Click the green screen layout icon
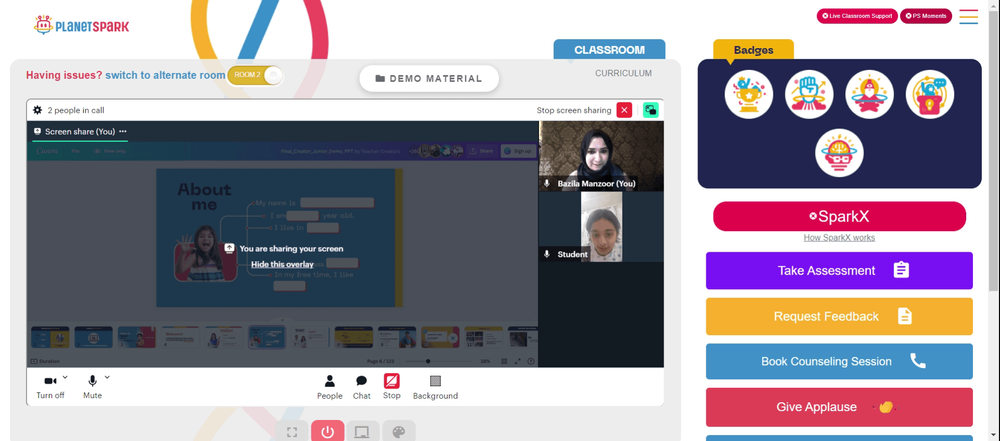Viewport: 1000px width, 441px height. point(651,110)
